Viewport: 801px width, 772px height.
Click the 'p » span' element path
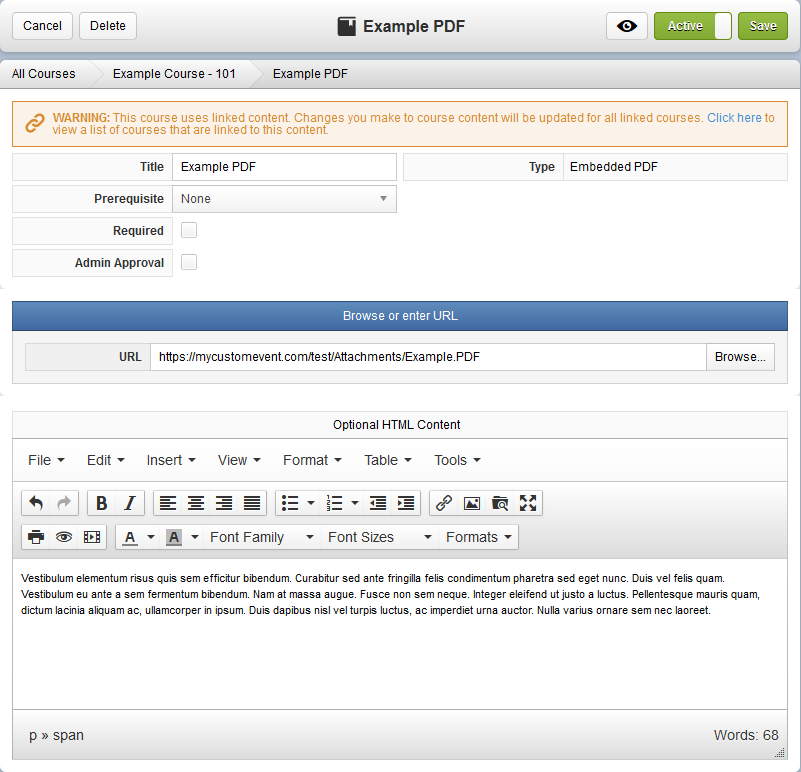coord(56,735)
